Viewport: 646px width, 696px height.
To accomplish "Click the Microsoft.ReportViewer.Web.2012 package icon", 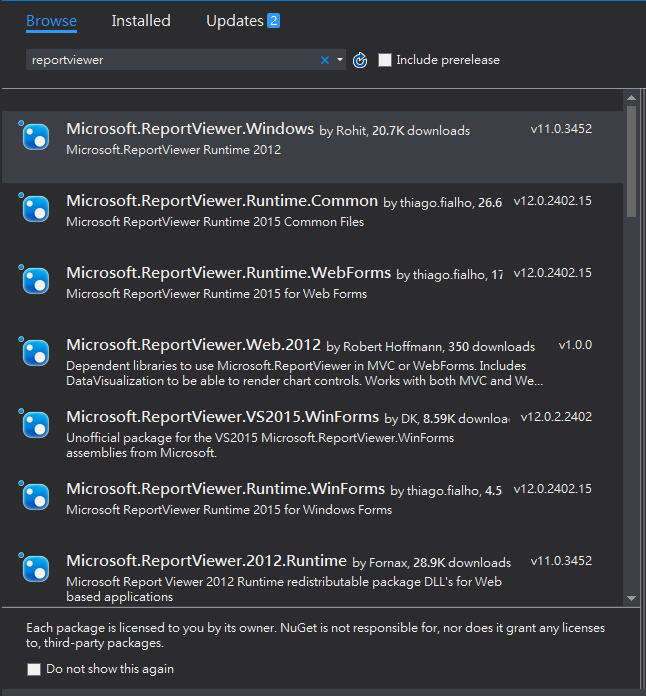I will pyautogui.click(x=36, y=353).
